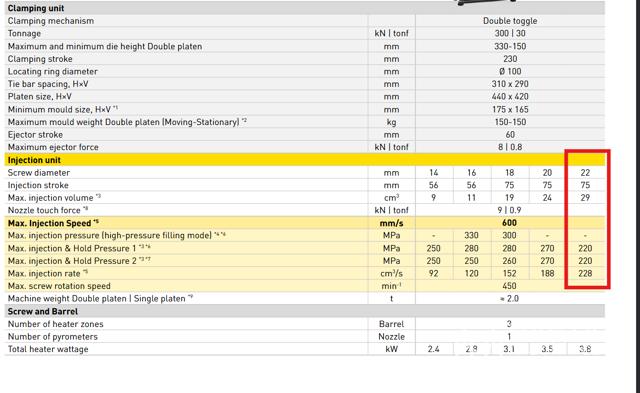Click high-pressure value '300'

[509, 235]
